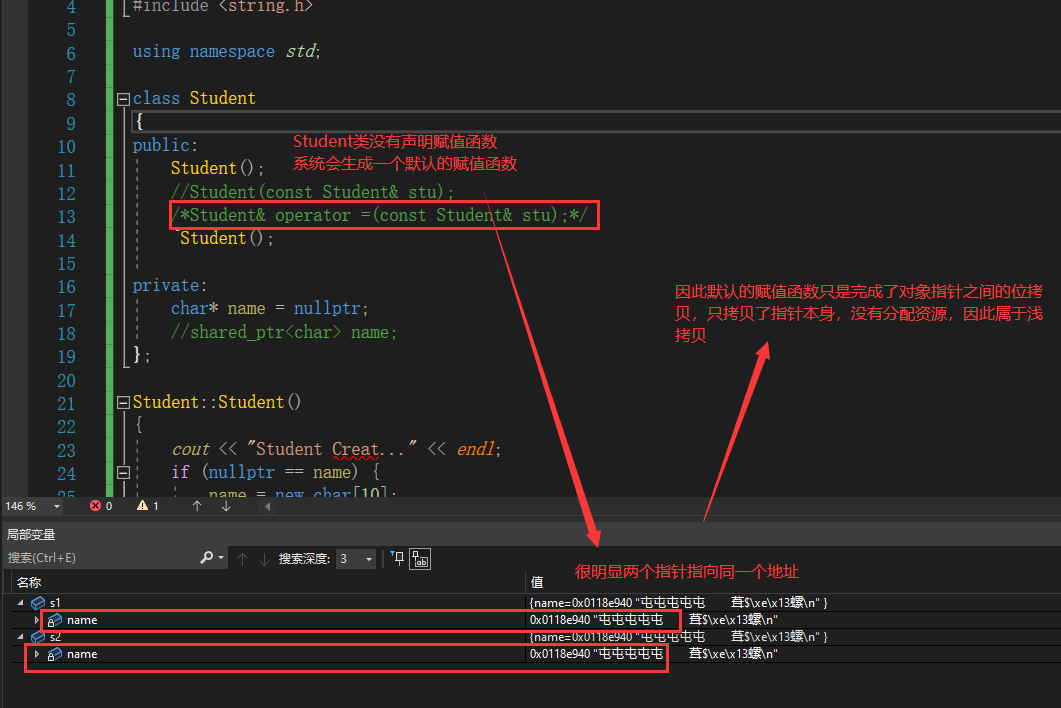Click the locals search box 搜索(Ctrl+E)

coord(101,558)
